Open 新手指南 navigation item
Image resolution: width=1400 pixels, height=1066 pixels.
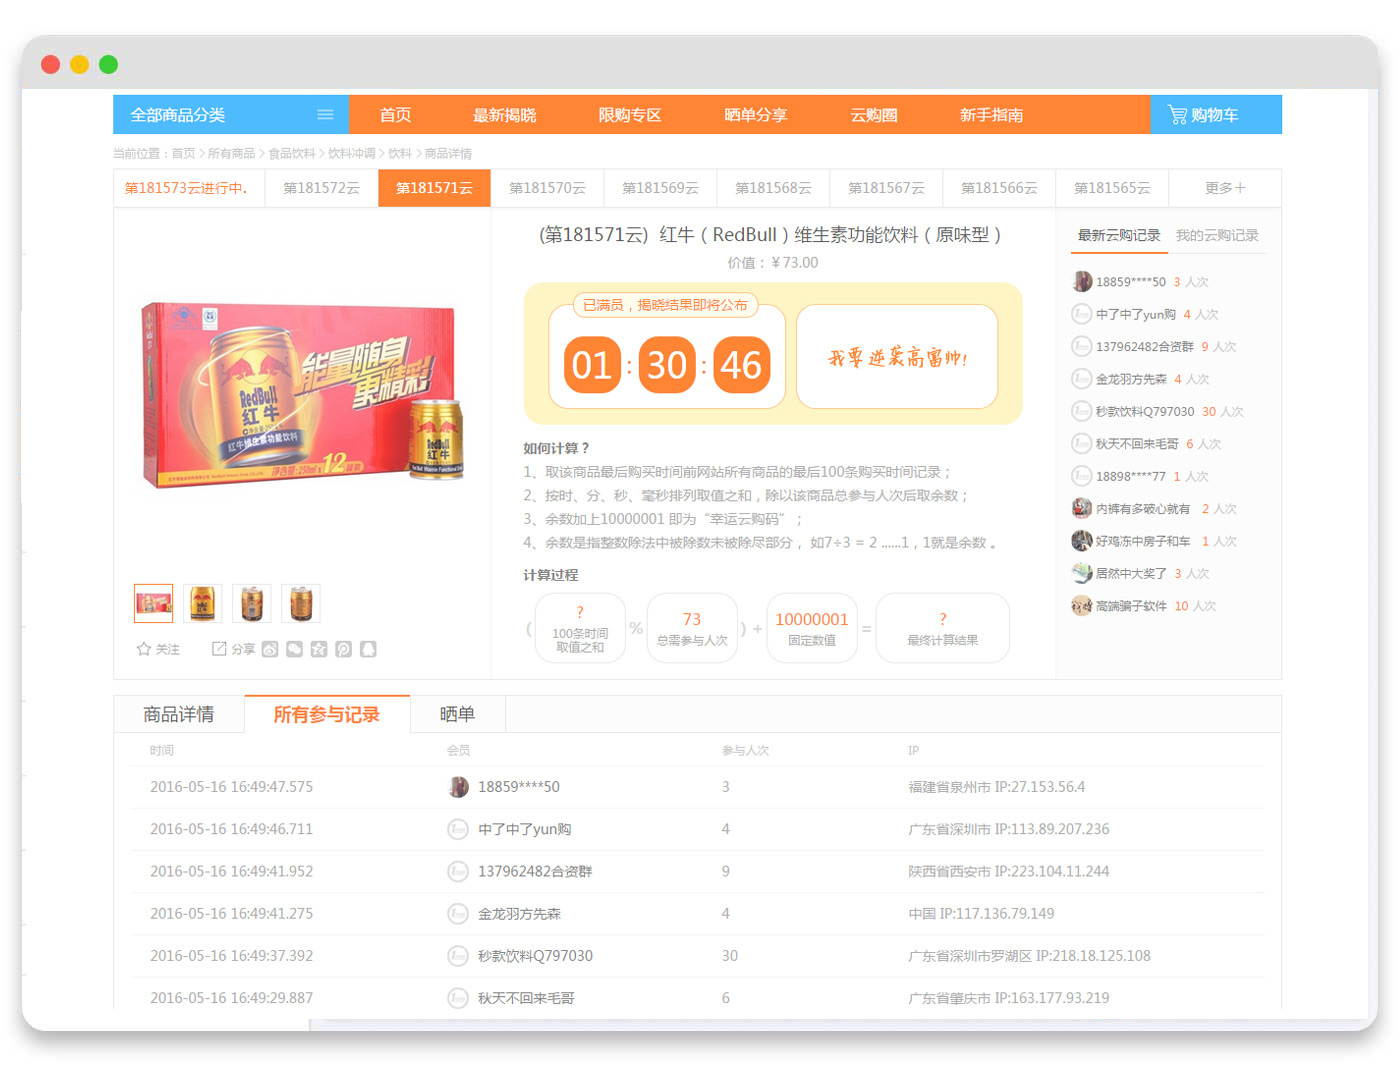(x=991, y=115)
